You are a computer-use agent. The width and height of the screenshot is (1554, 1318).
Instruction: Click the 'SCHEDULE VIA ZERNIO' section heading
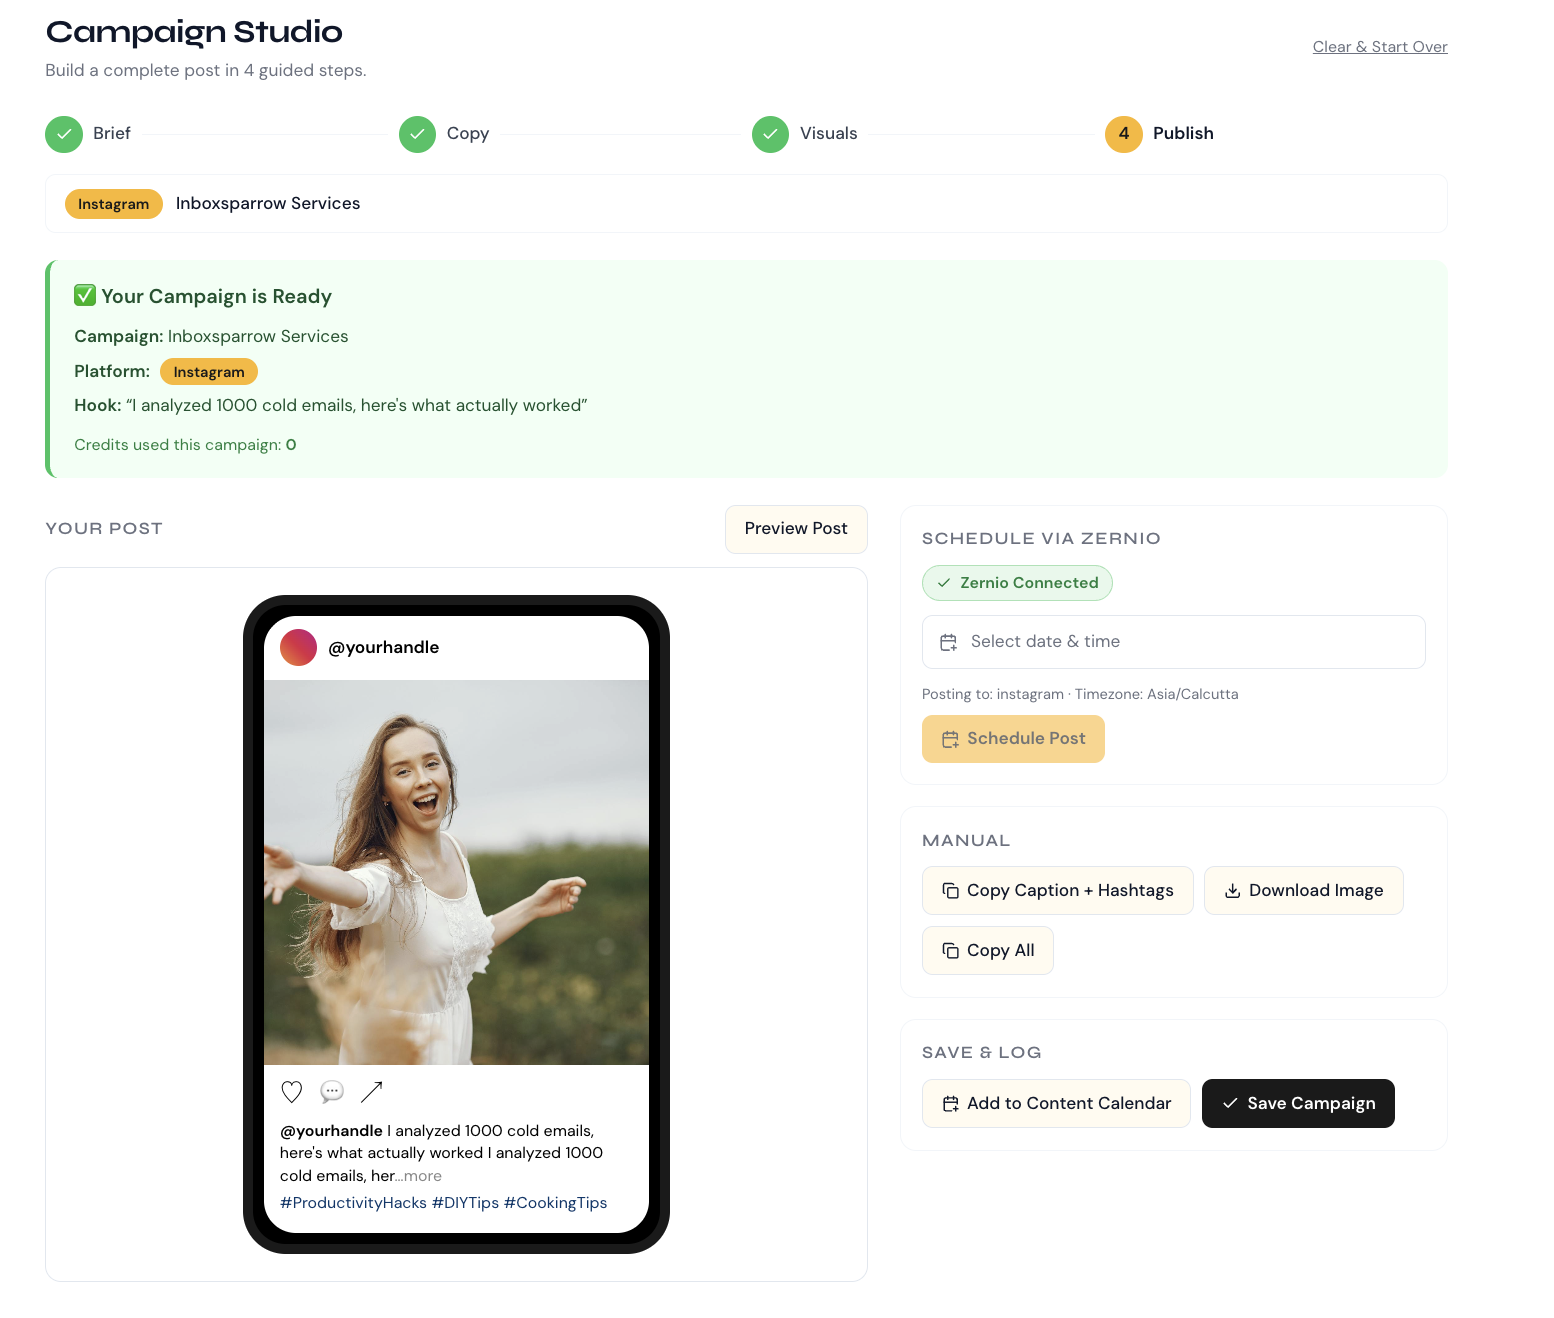[1041, 538]
